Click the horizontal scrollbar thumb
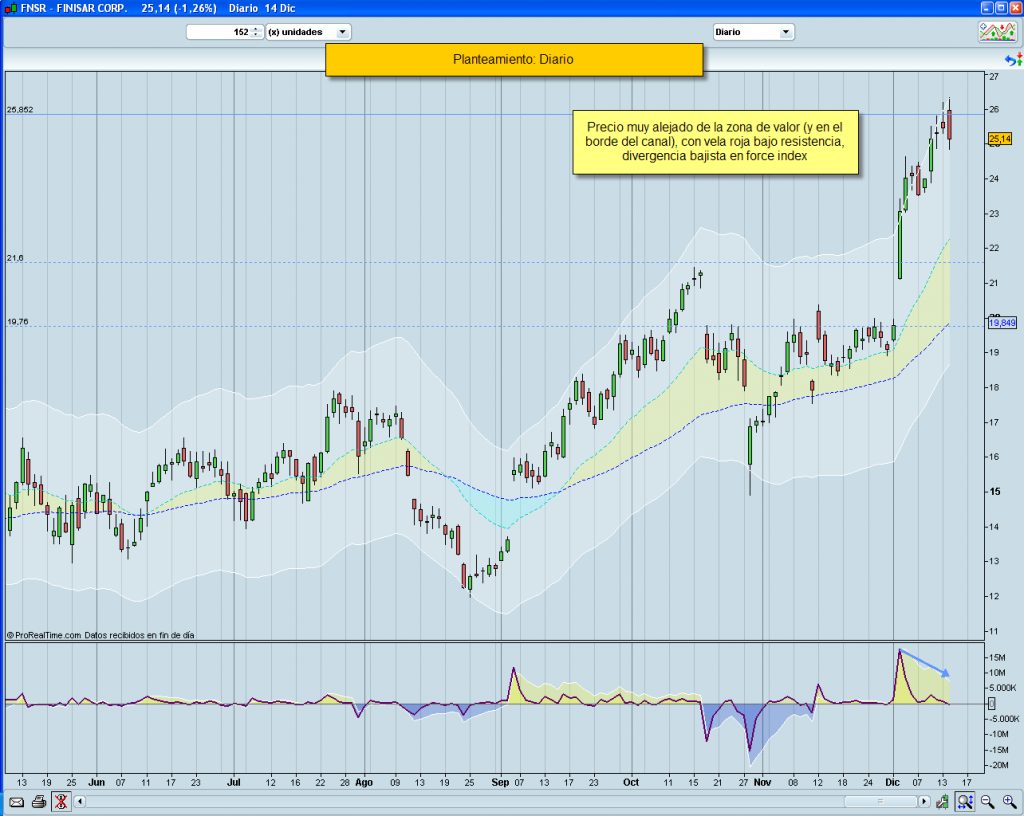The width and height of the screenshot is (1024, 816). pyautogui.click(x=879, y=802)
